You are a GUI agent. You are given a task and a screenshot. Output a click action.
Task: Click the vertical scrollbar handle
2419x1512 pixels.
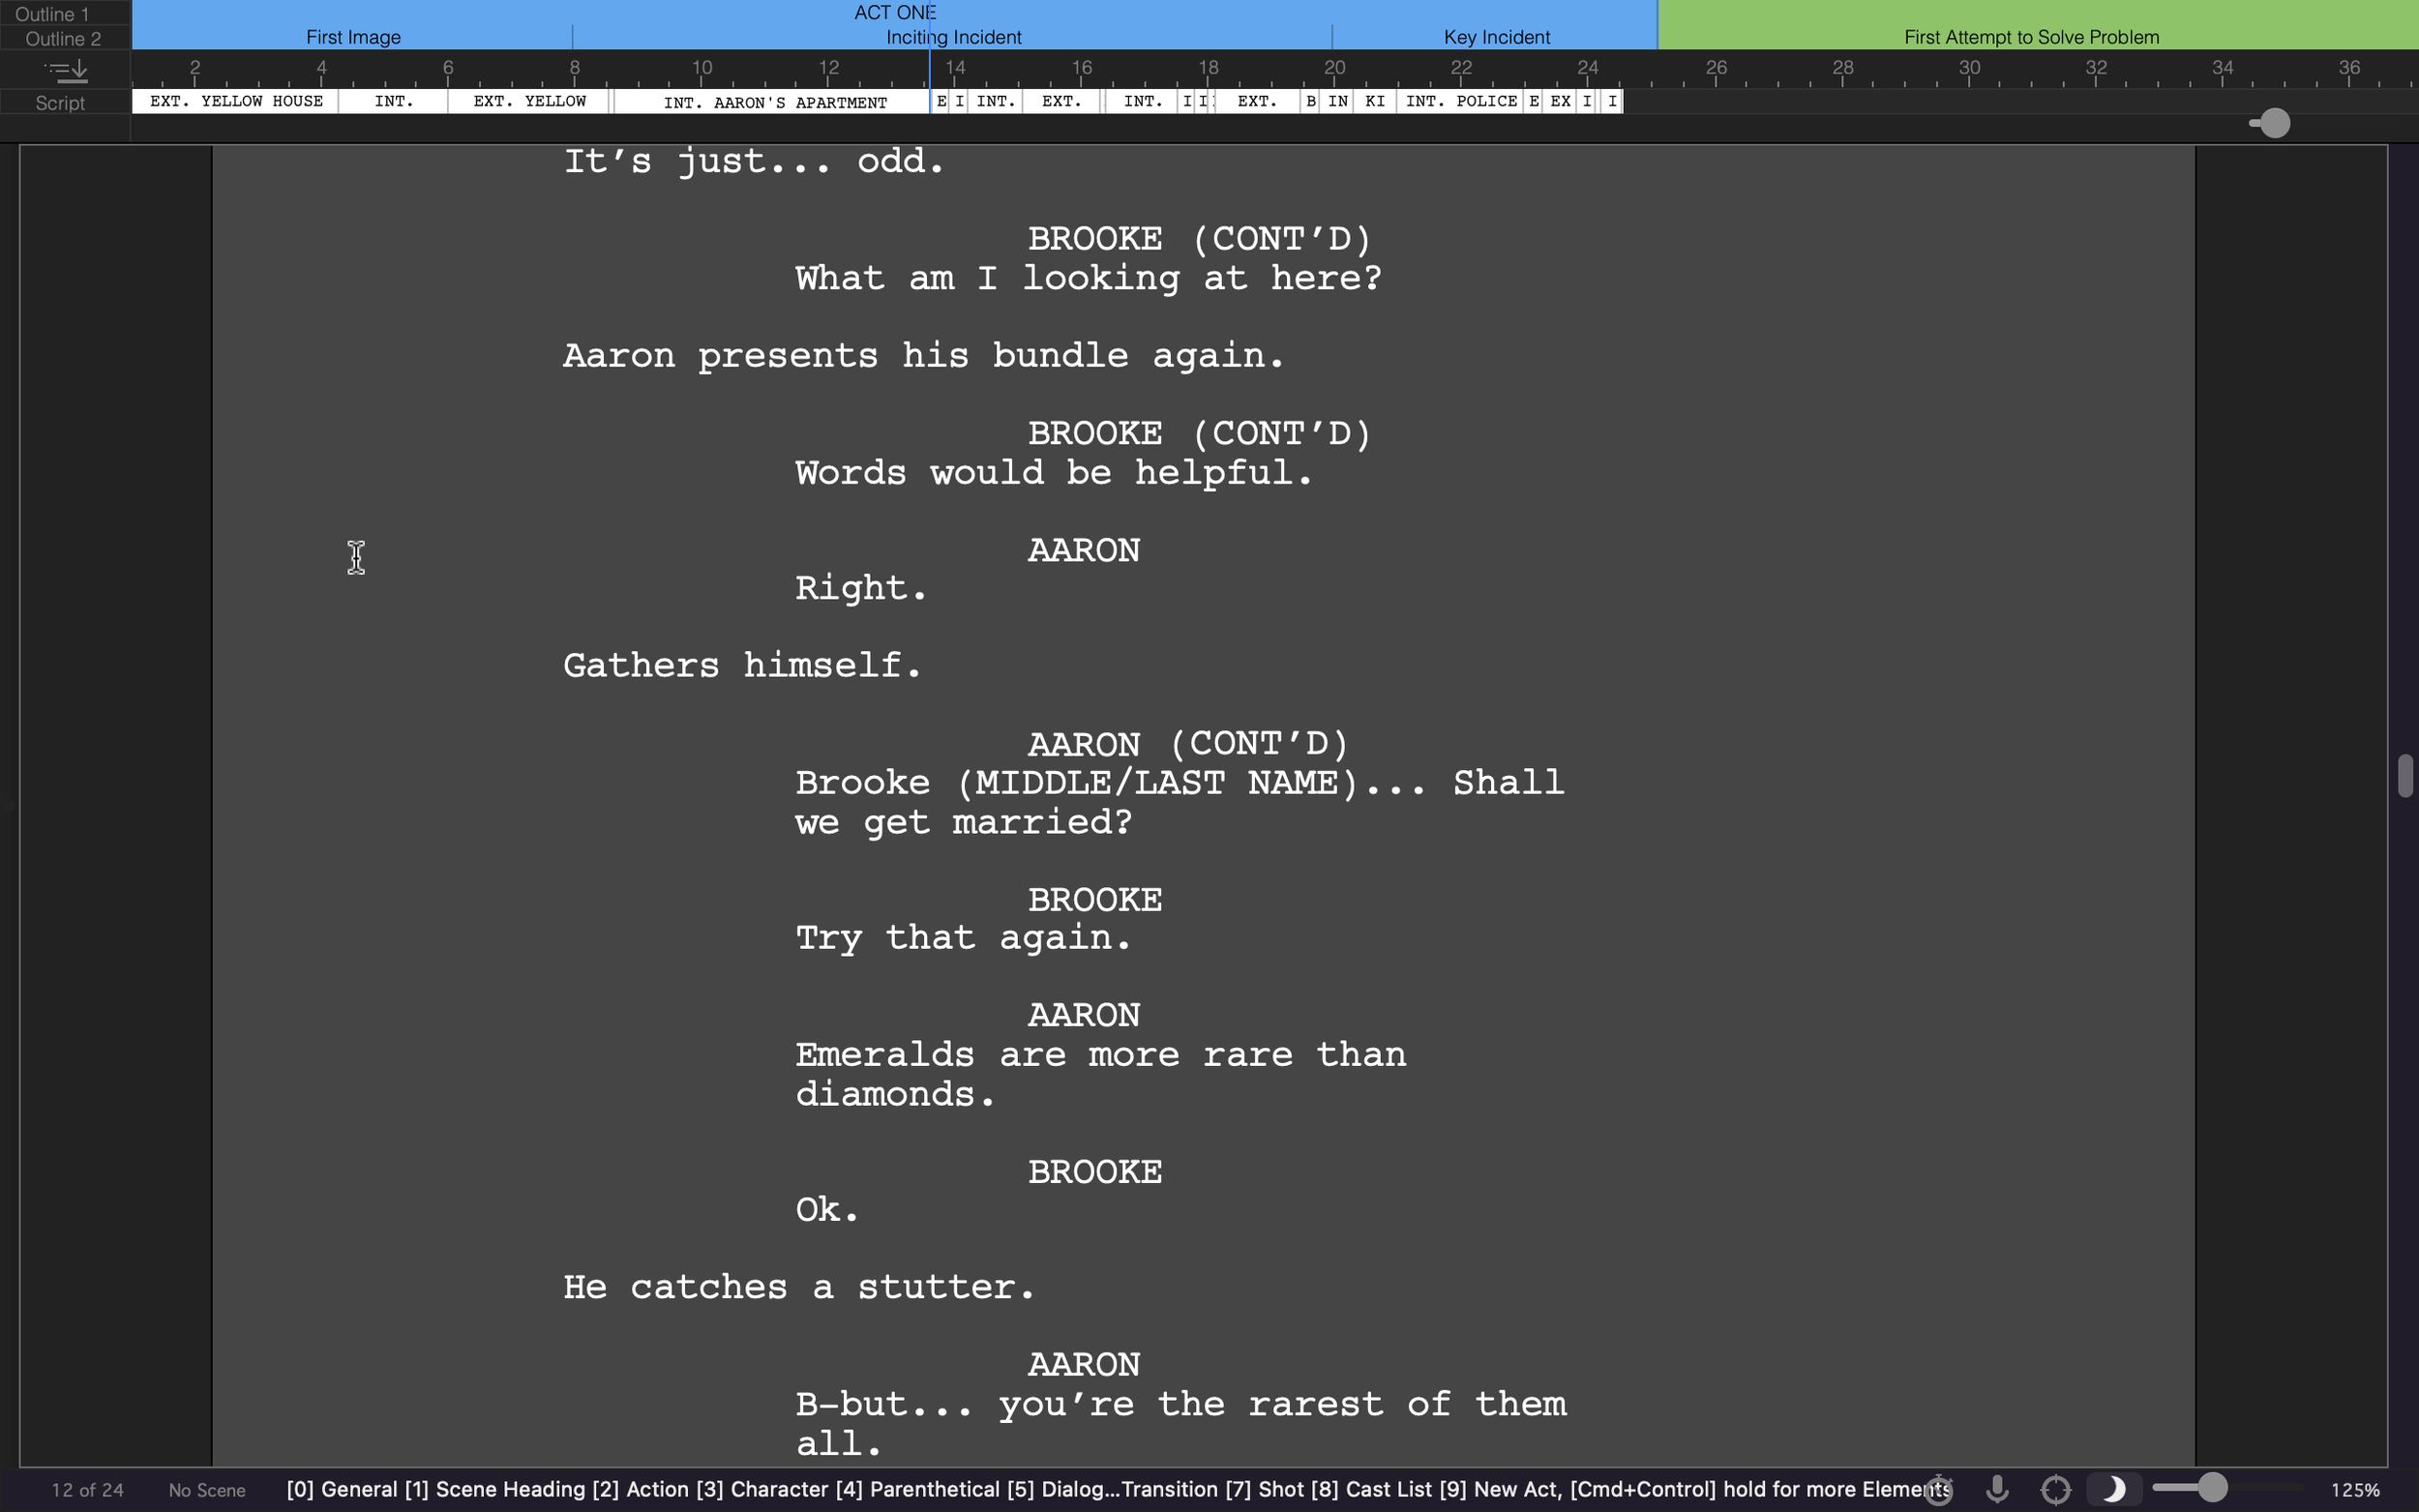pos(2405,775)
